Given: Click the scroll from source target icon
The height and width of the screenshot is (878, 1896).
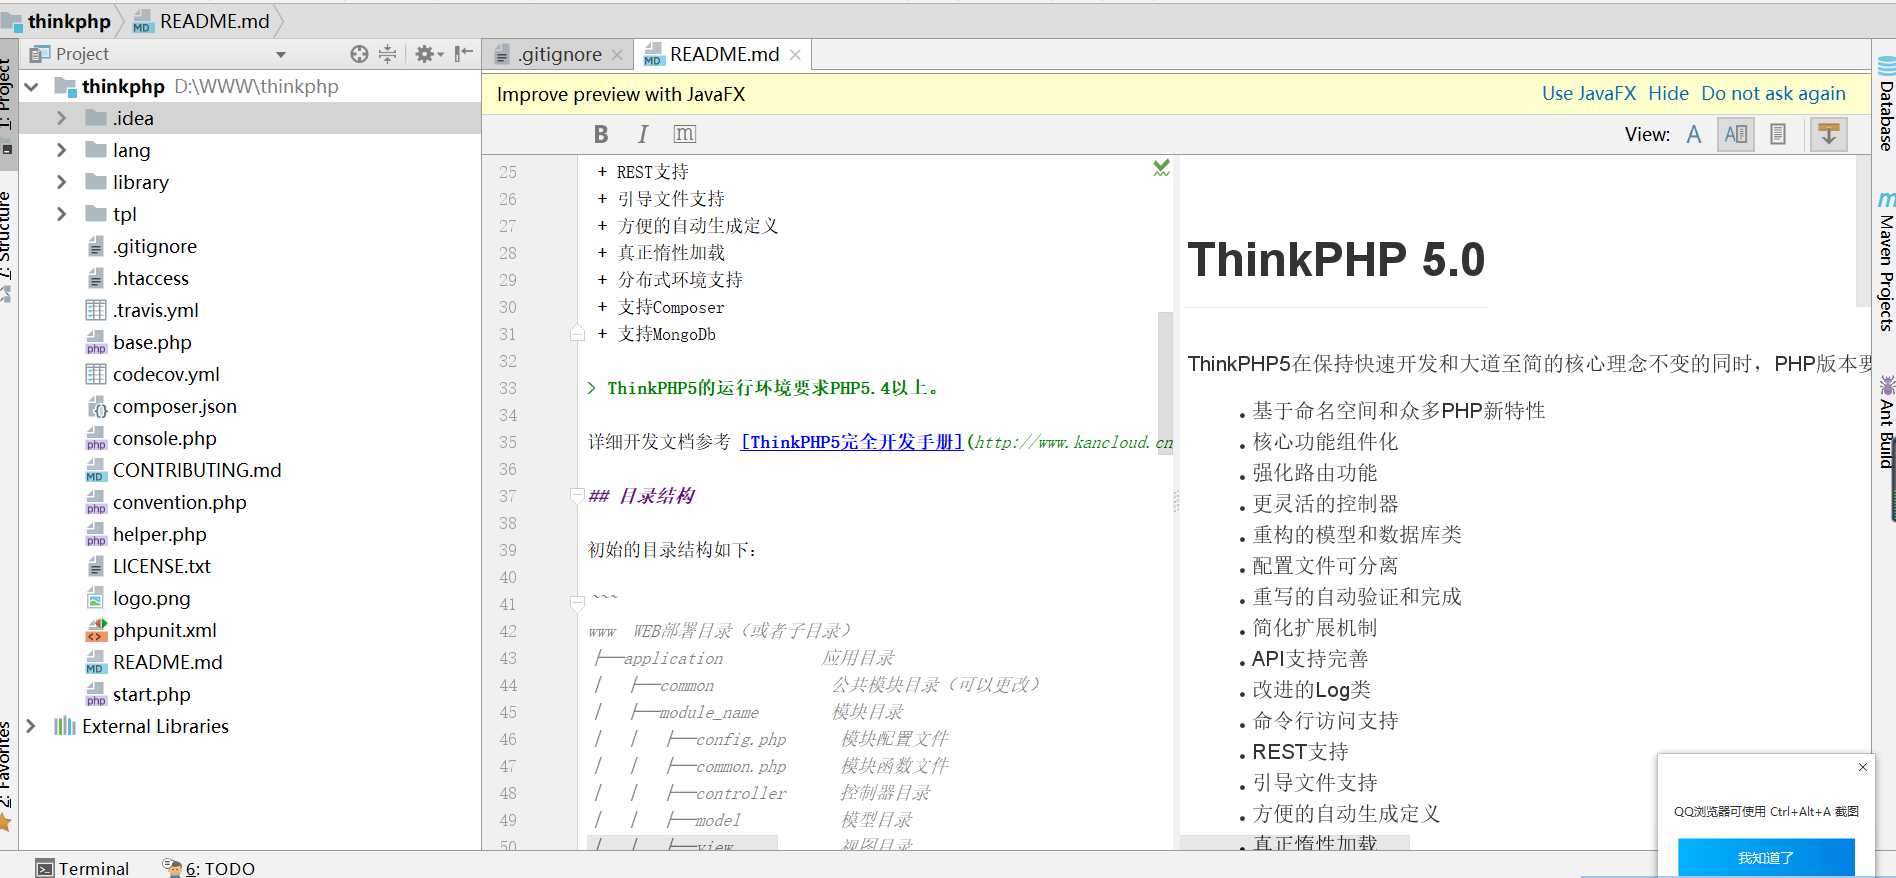Looking at the screenshot, I should 359,54.
